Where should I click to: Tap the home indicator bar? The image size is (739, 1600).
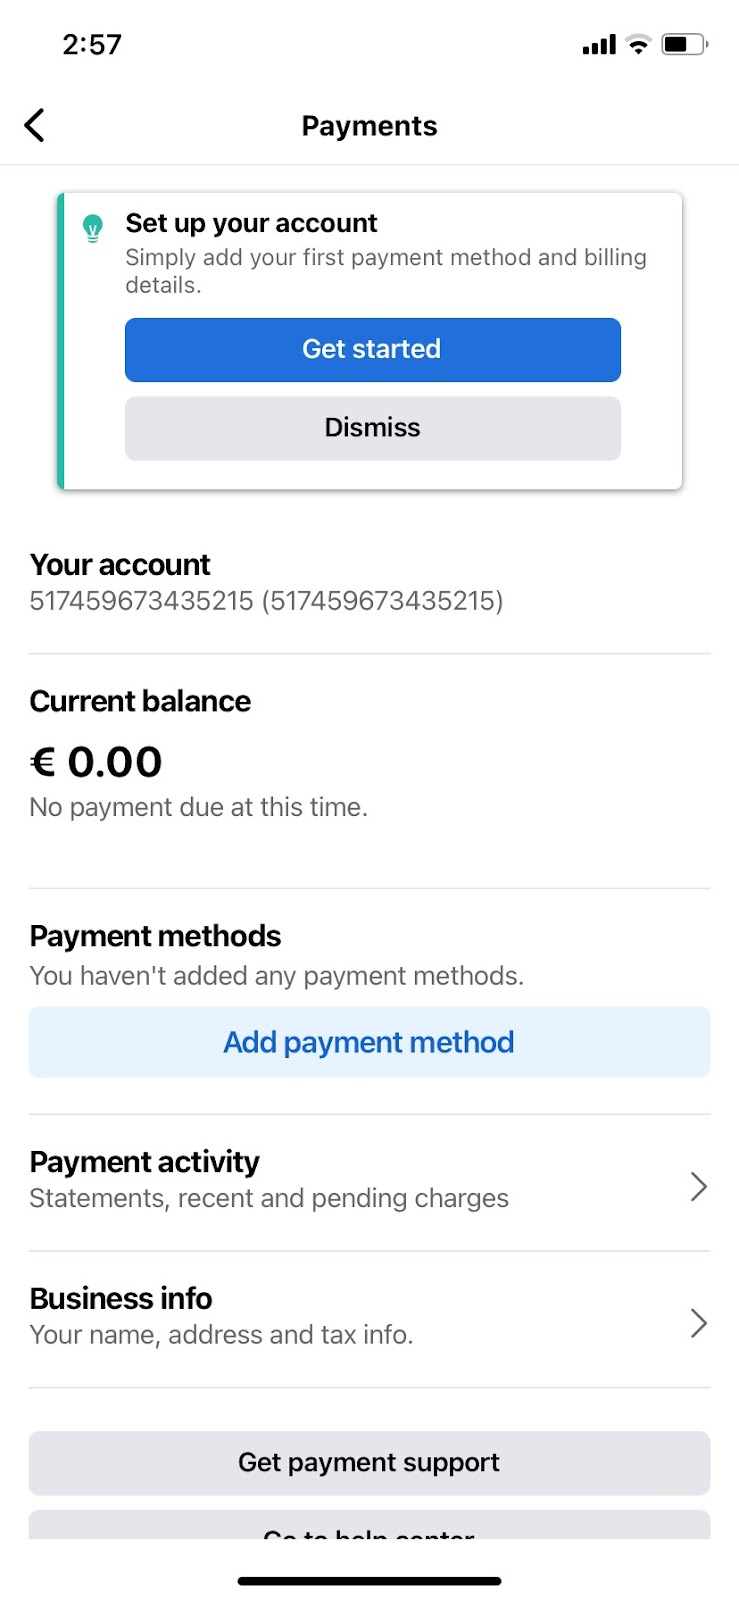pyautogui.click(x=369, y=1581)
